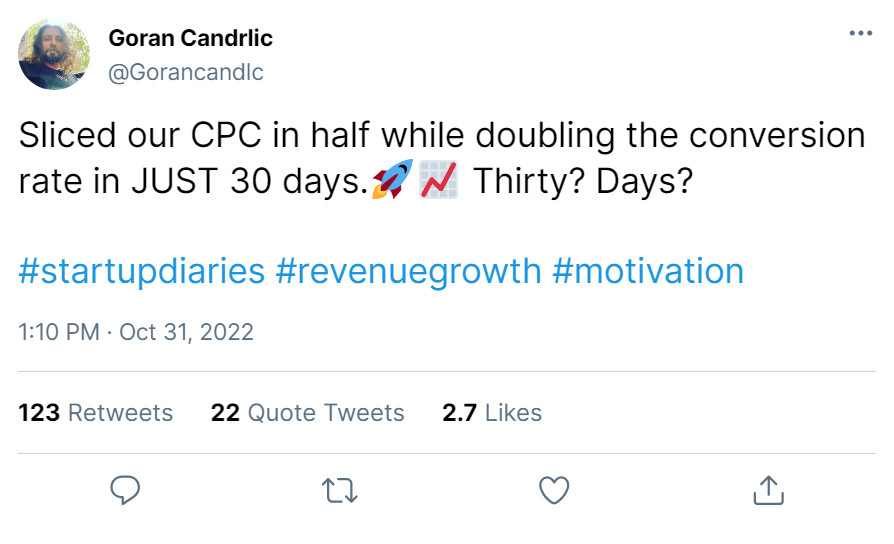
Task: Follow the #revenuegrowth hashtag link
Action: point(408,271)
